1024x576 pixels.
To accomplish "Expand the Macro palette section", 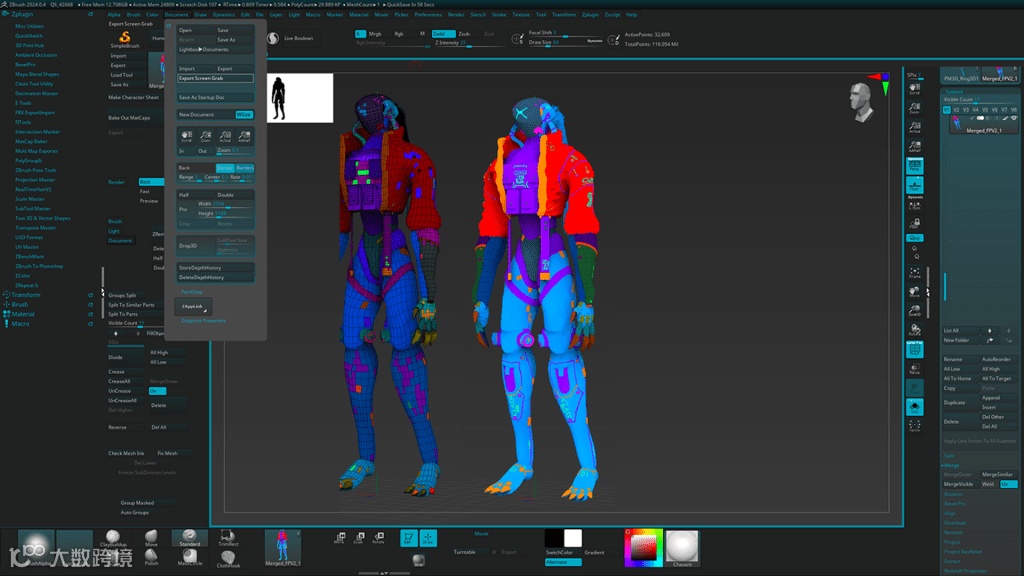I will (x=20, y=324).
